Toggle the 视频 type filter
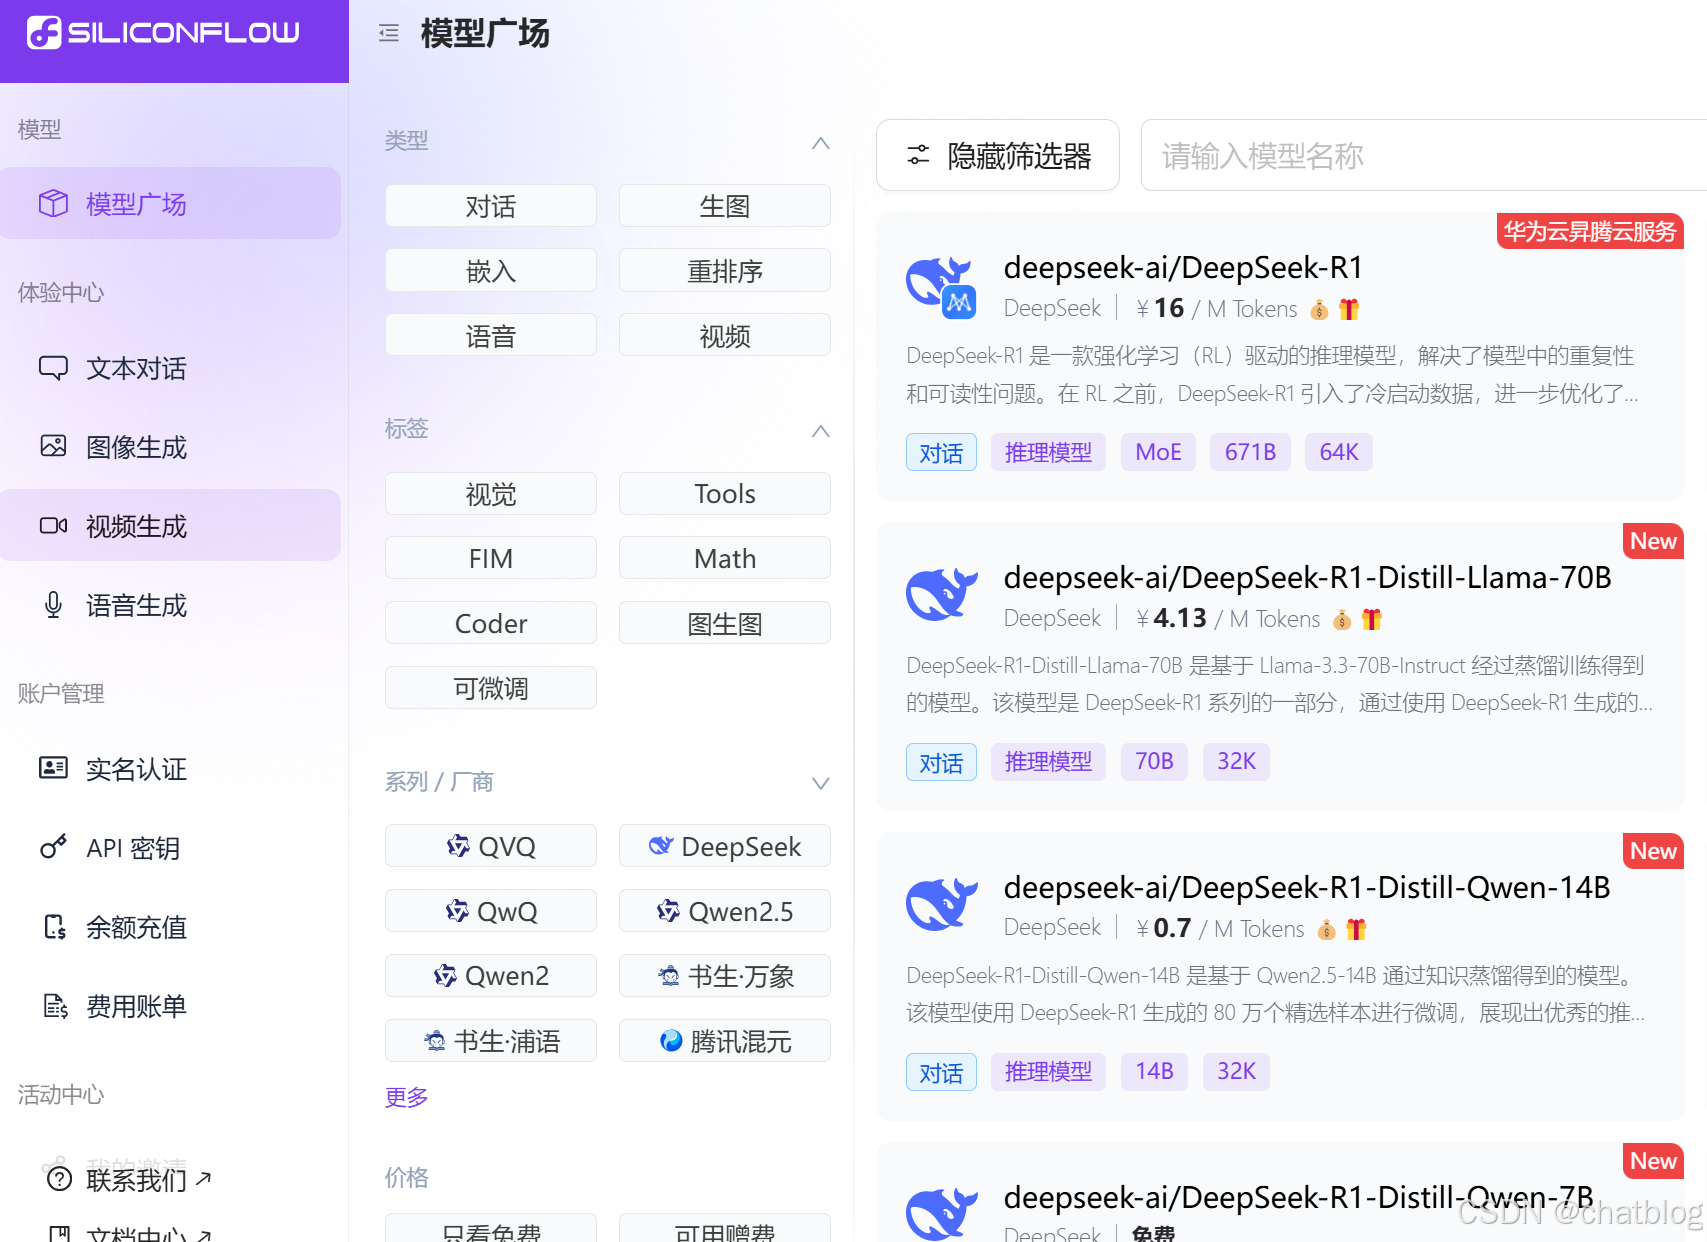This screenshot has width=1707, height=1242. pos(725,335)
